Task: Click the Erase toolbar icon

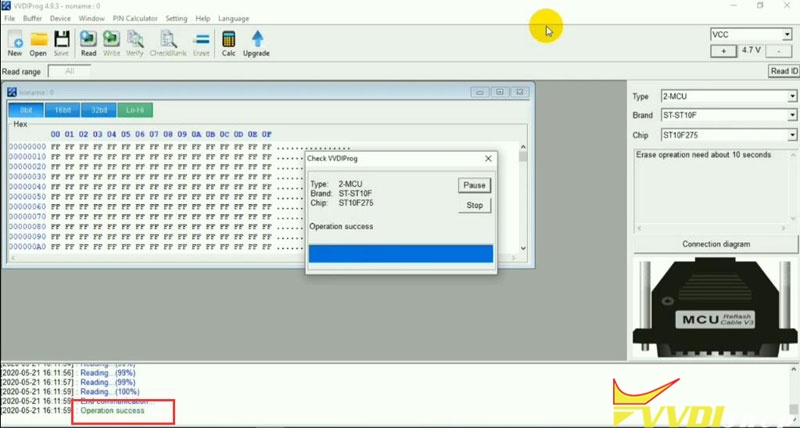Action: 202,43
